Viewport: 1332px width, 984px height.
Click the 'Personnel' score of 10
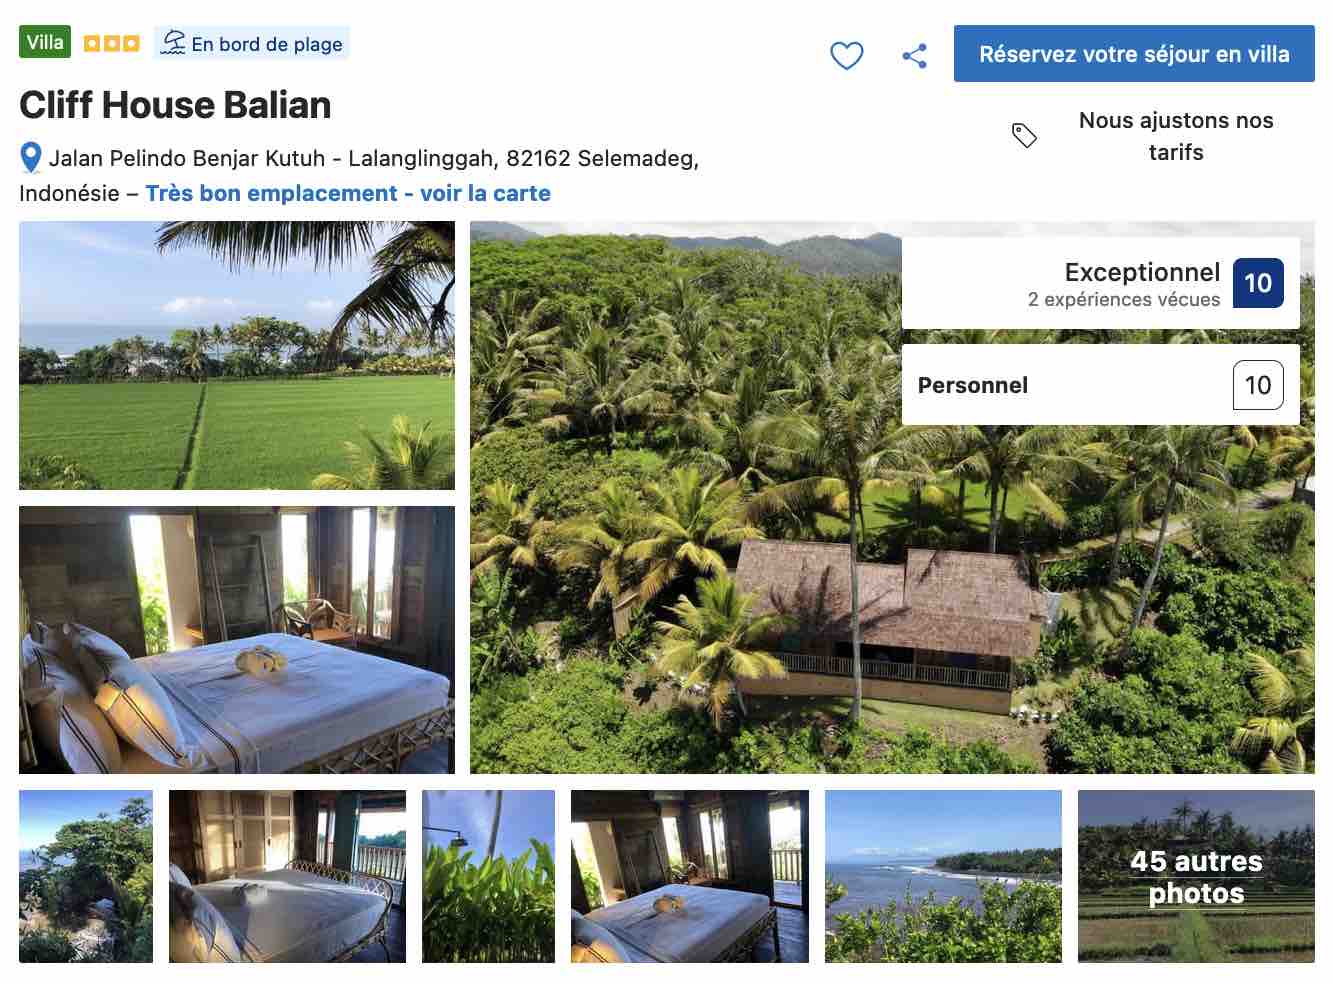[x=1257, y=385]
